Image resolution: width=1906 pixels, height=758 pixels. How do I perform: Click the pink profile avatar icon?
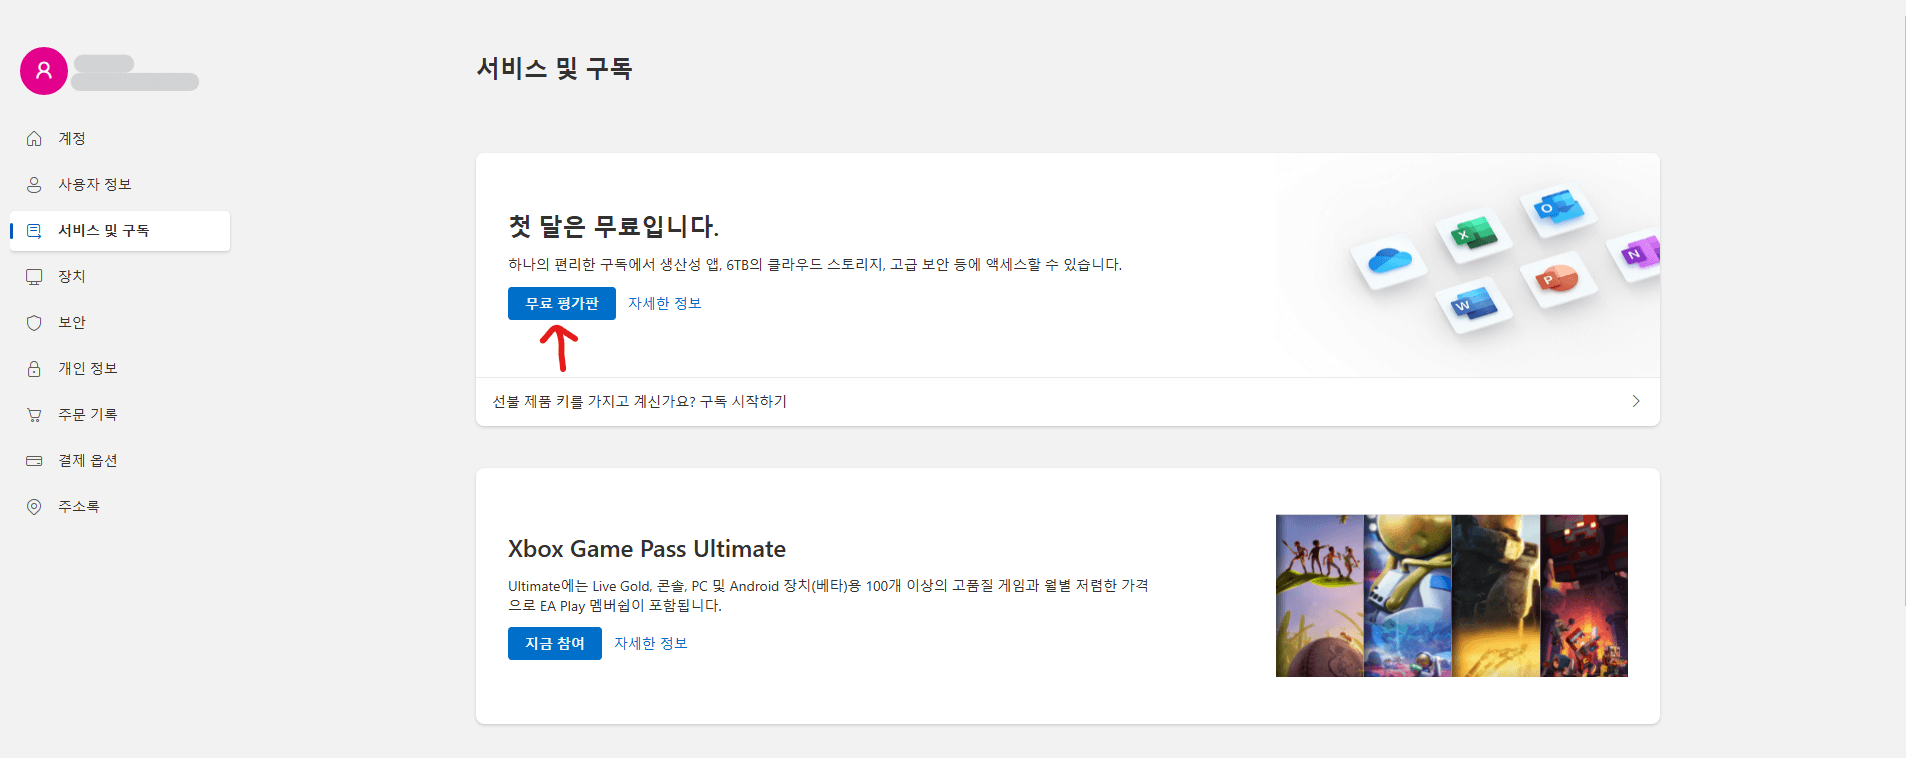(x=44, y=71)
